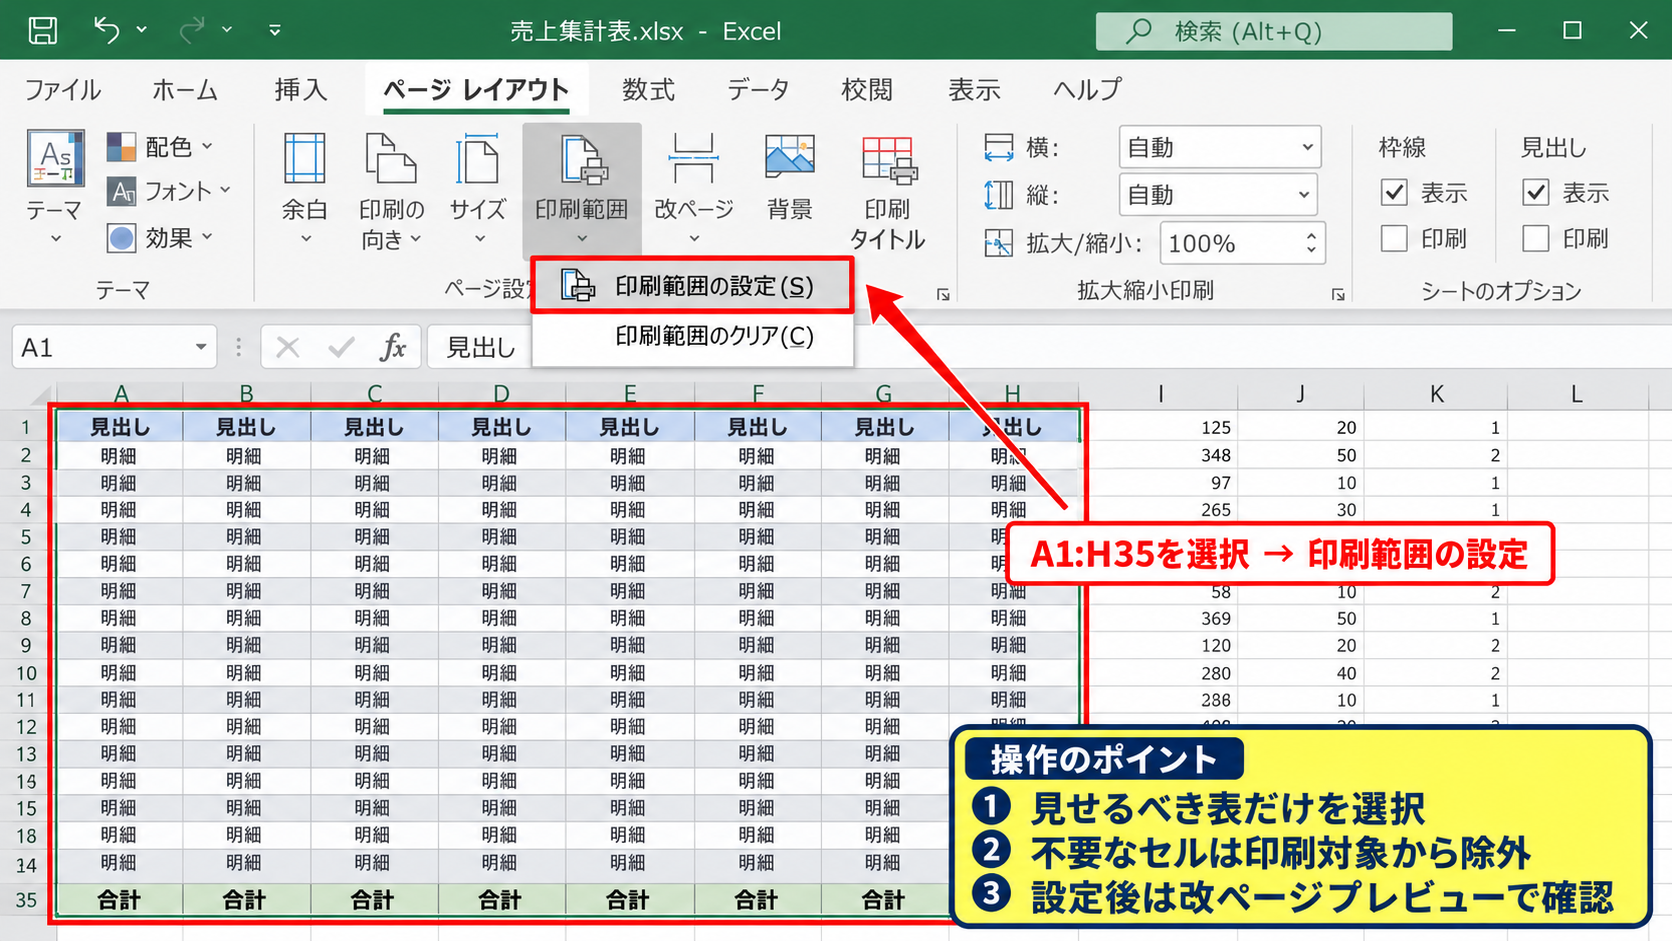Click the 印刷範囲 print area button
Image resolution: width=1672 pixels, height=941 pixels.
point(581,188)
